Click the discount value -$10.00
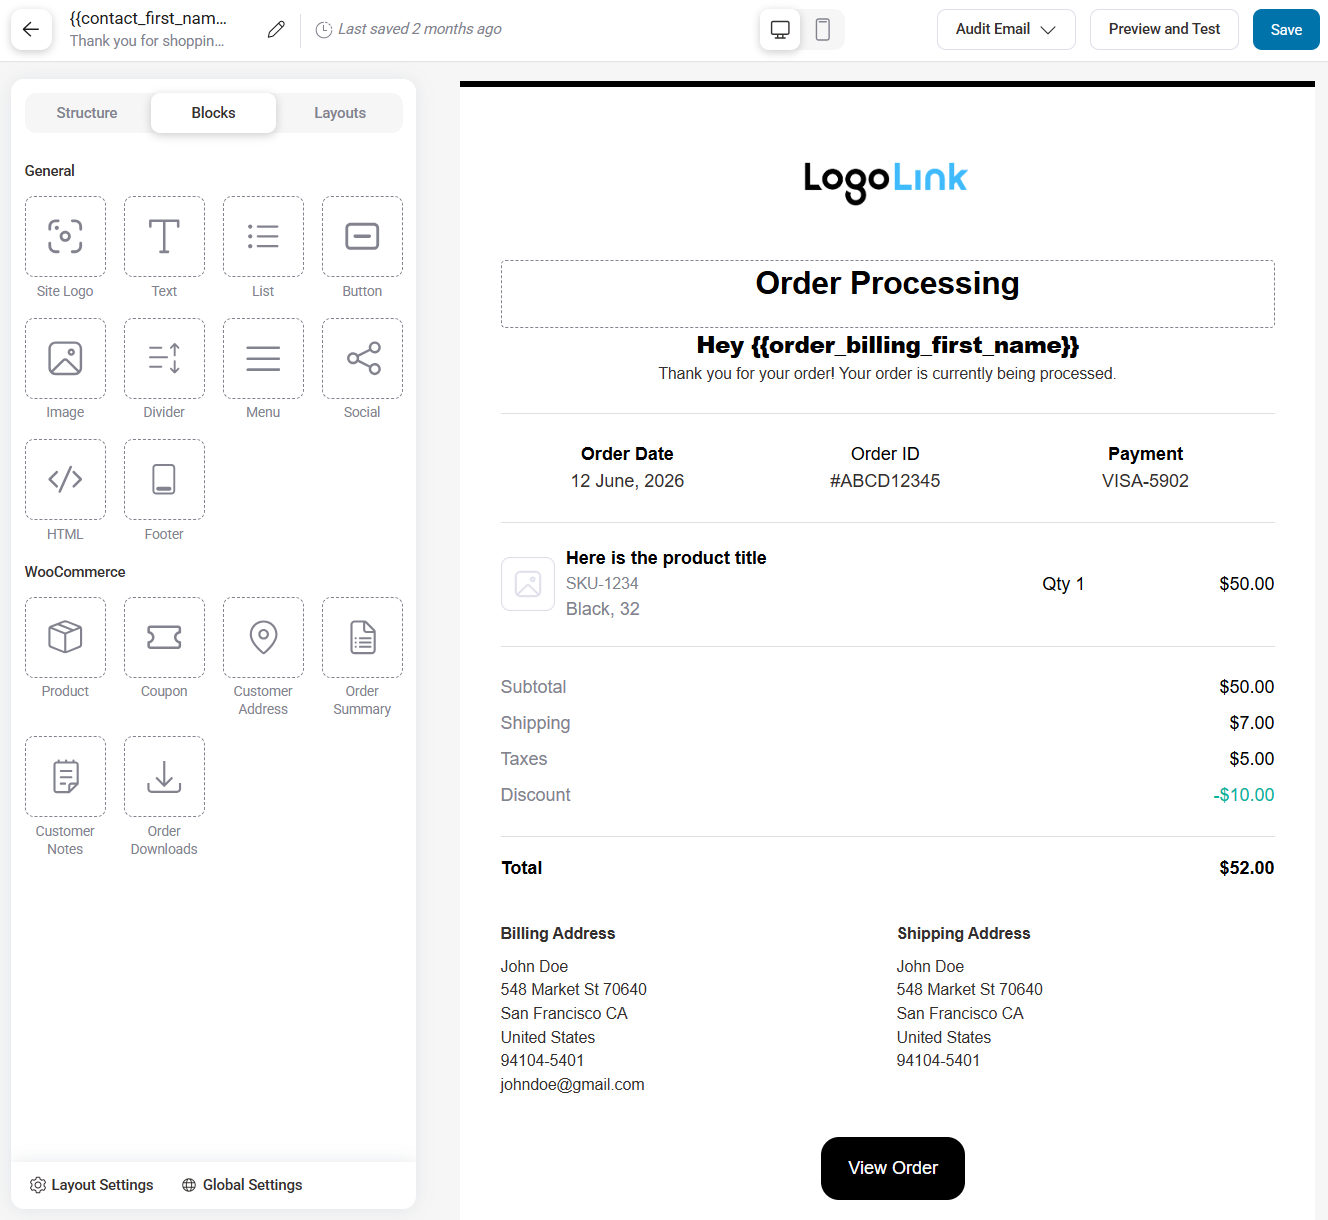 [1243, 795]
